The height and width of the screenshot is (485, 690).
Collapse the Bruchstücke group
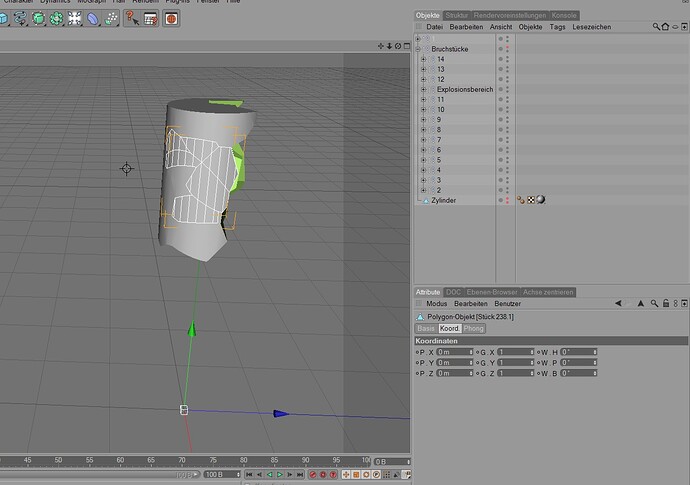(x=418, y=49)
